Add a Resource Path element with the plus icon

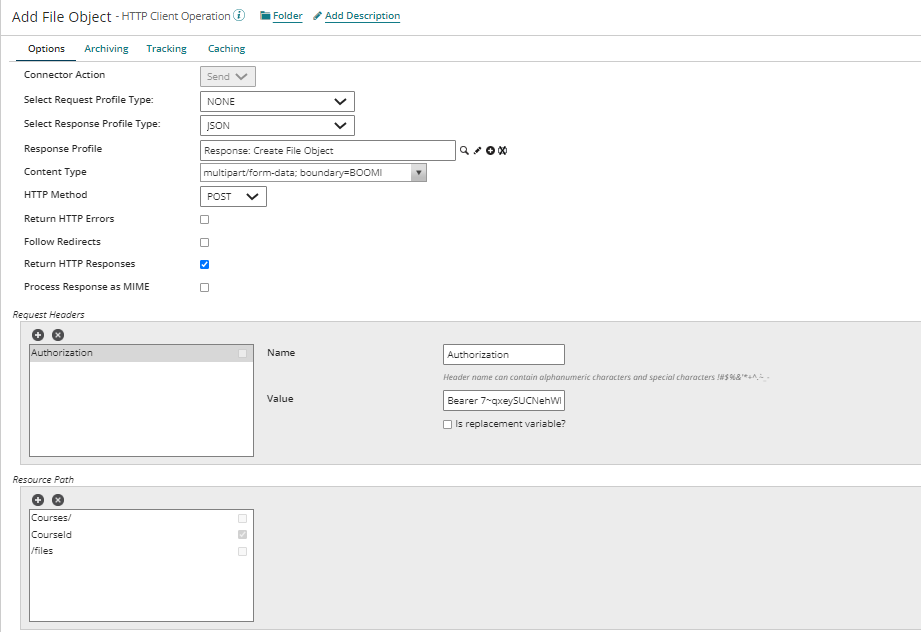click(x=37, y=499)
